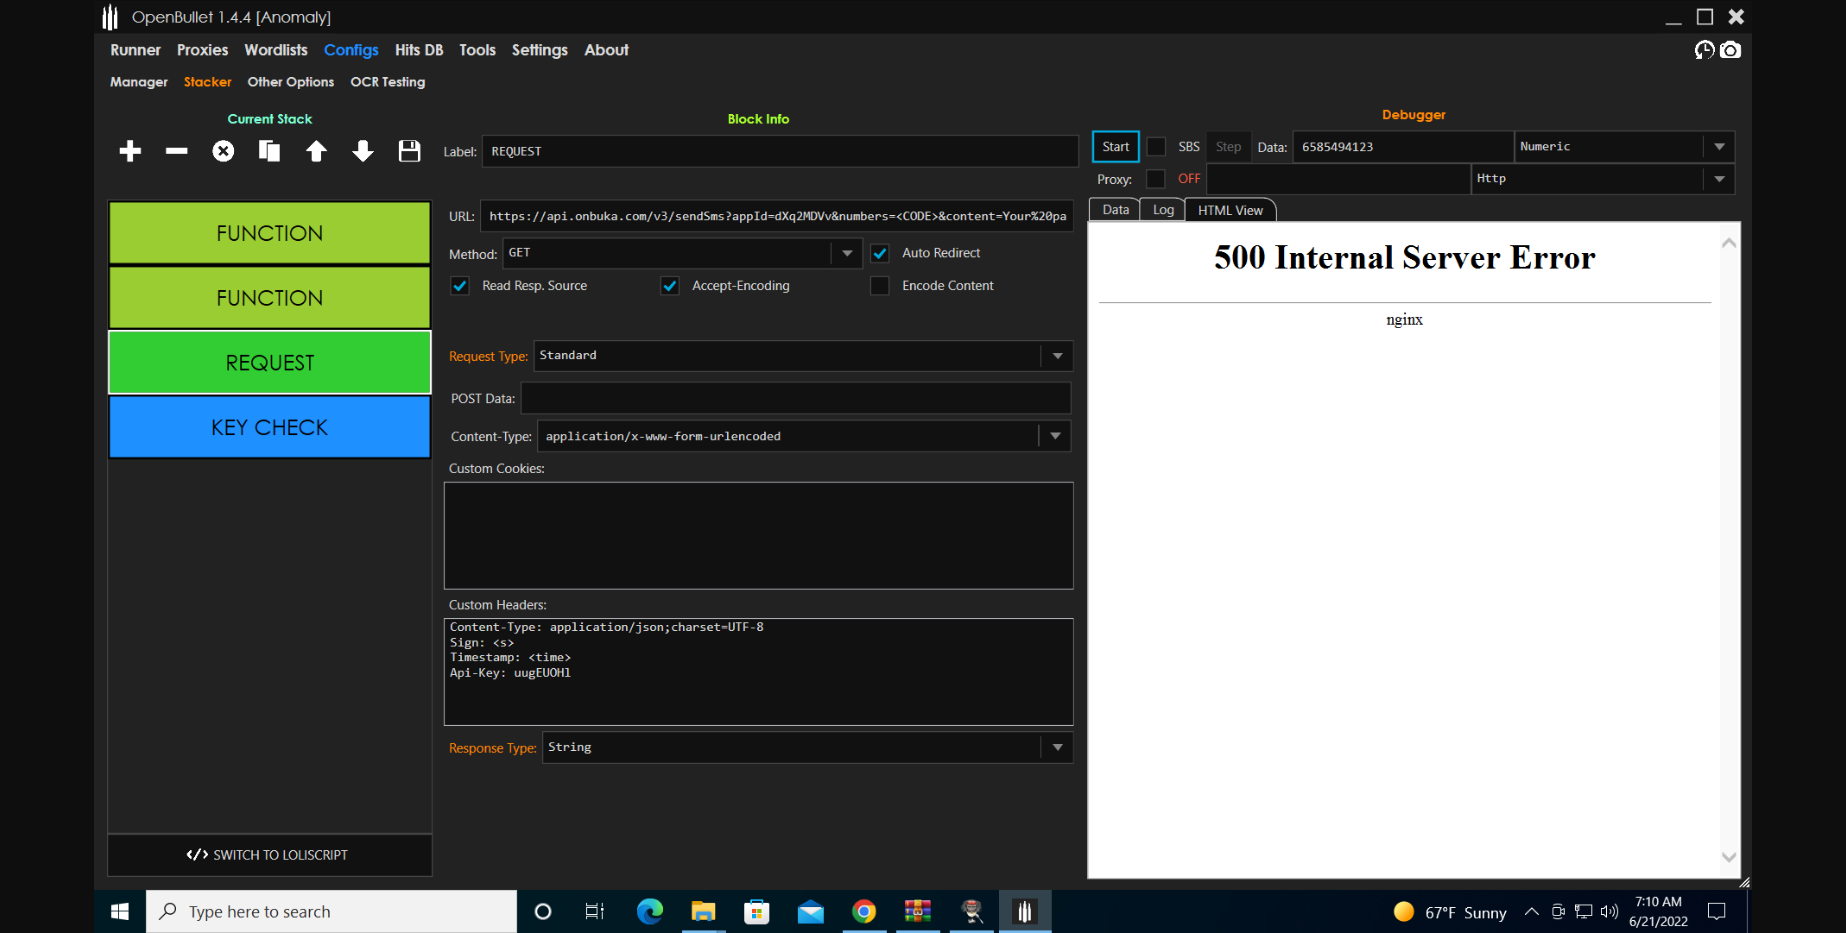Open Task View on the taskbar
The width and height of the screenshot is (1846, 933).
coord(595,911)
